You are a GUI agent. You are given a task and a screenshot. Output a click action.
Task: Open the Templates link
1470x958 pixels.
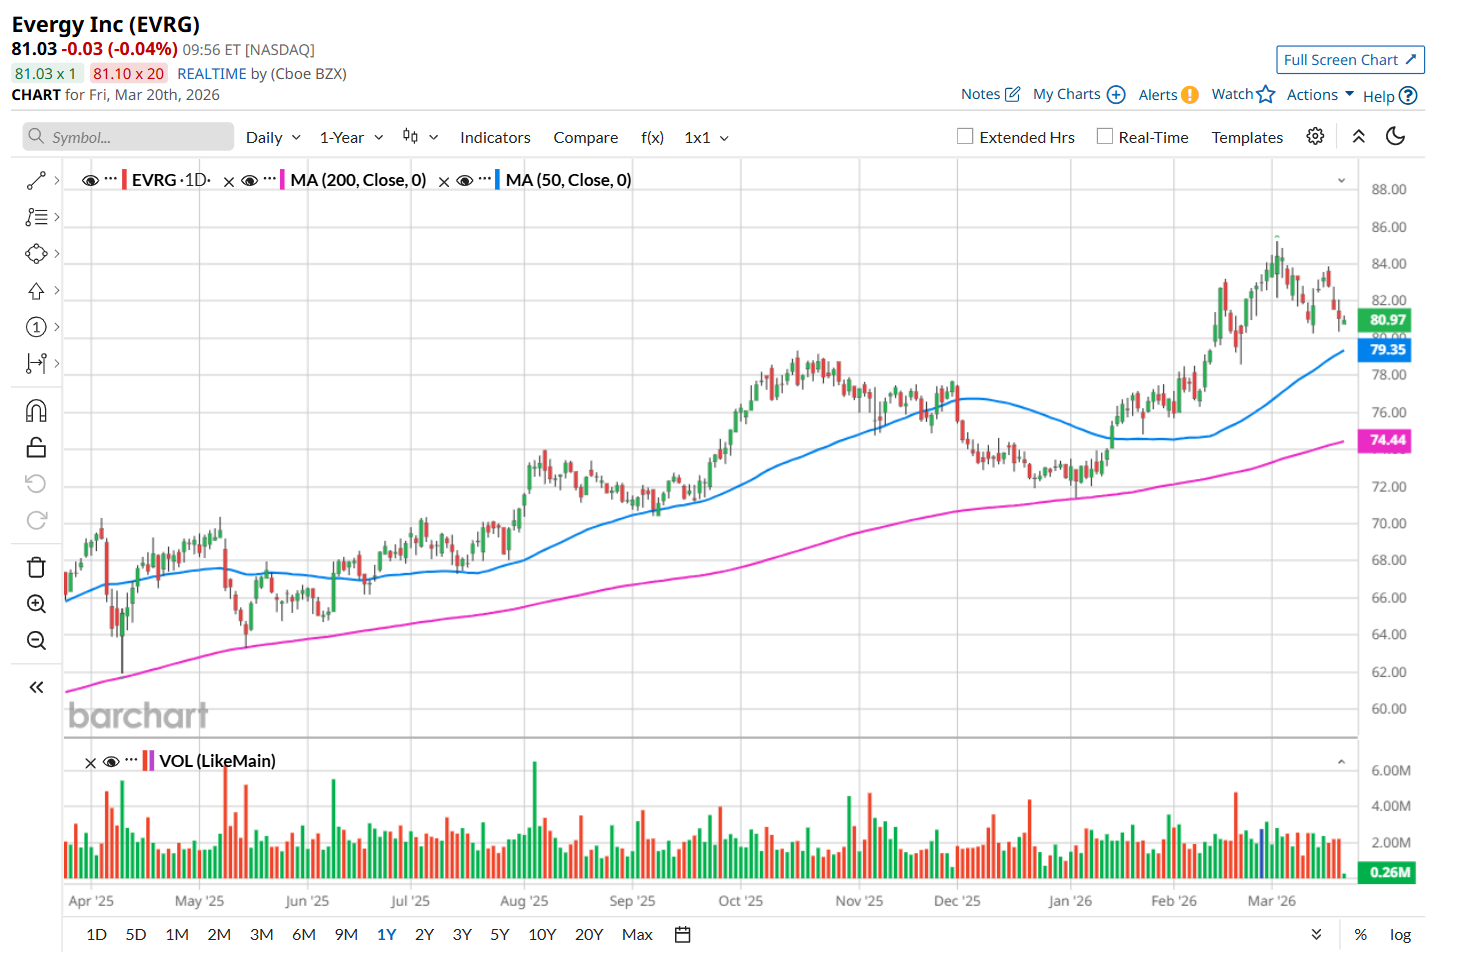click(x=1247, y=137)
